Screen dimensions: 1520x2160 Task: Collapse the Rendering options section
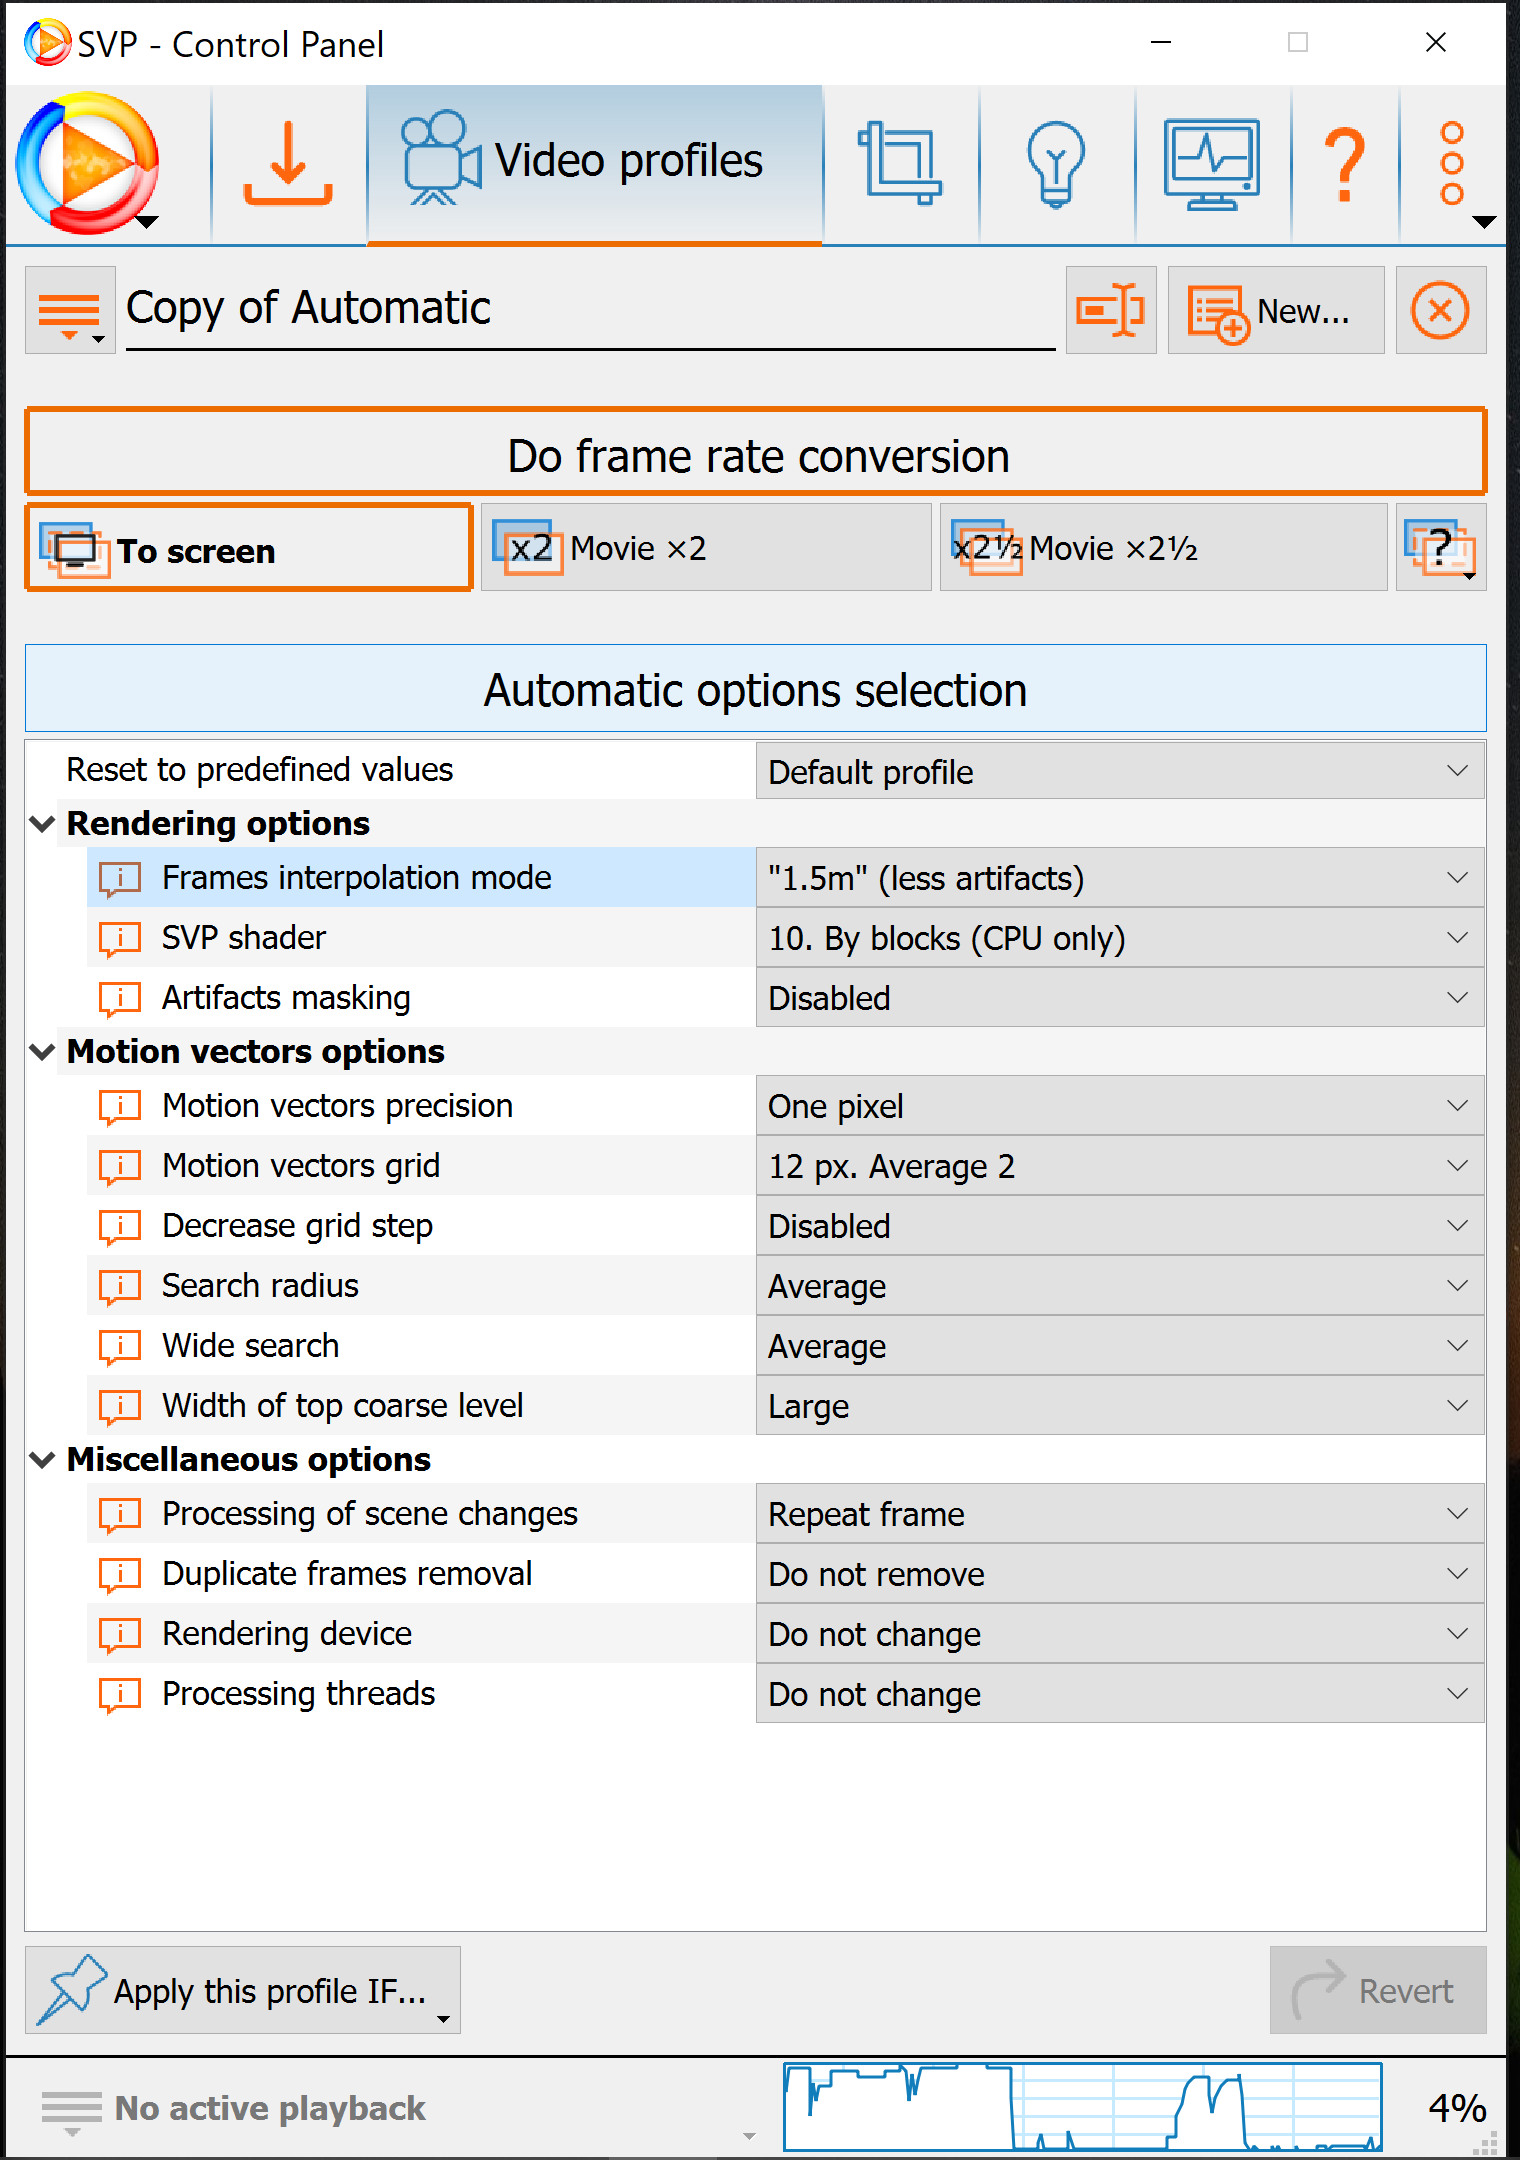pos(42,824)
